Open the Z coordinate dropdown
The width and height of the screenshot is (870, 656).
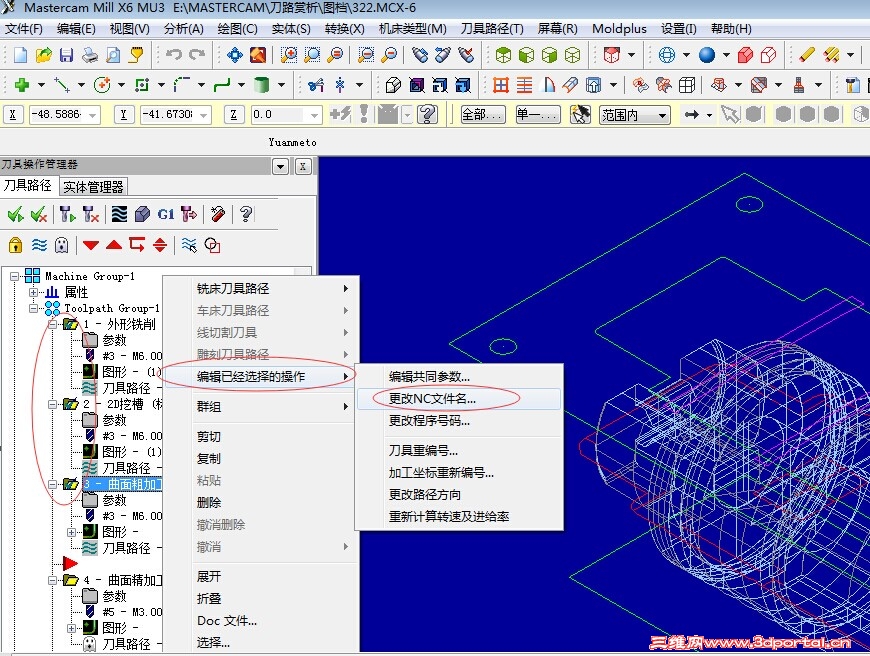pos(316,114)
